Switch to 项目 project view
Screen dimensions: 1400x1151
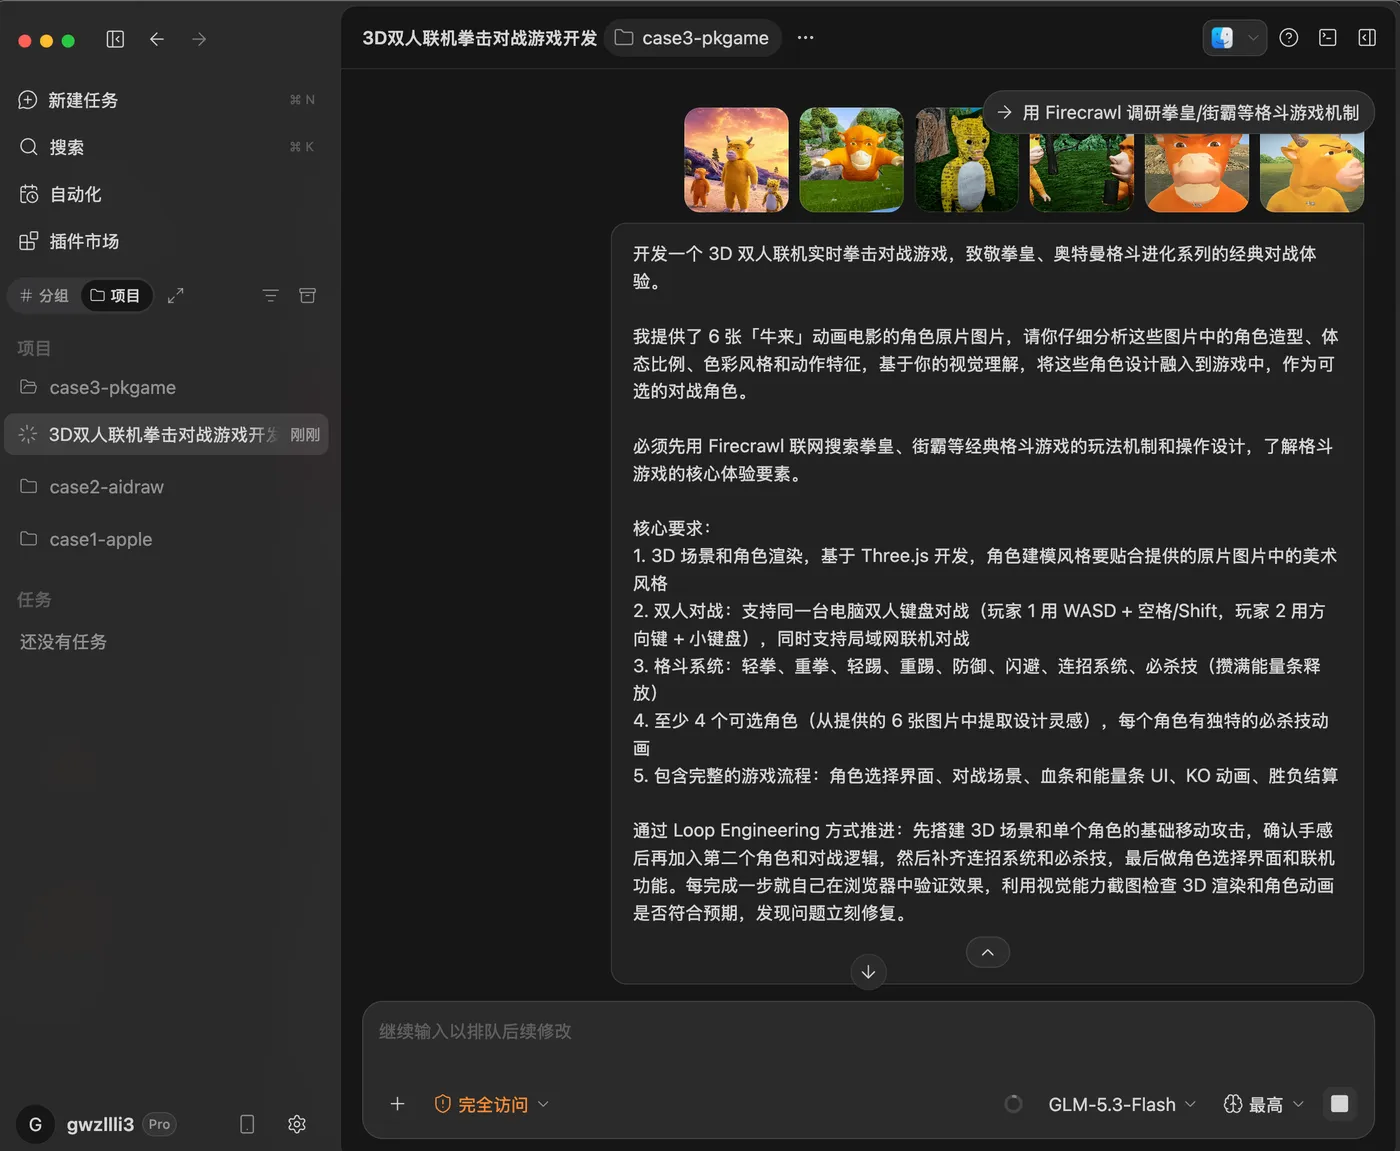[x=116, y=296]
